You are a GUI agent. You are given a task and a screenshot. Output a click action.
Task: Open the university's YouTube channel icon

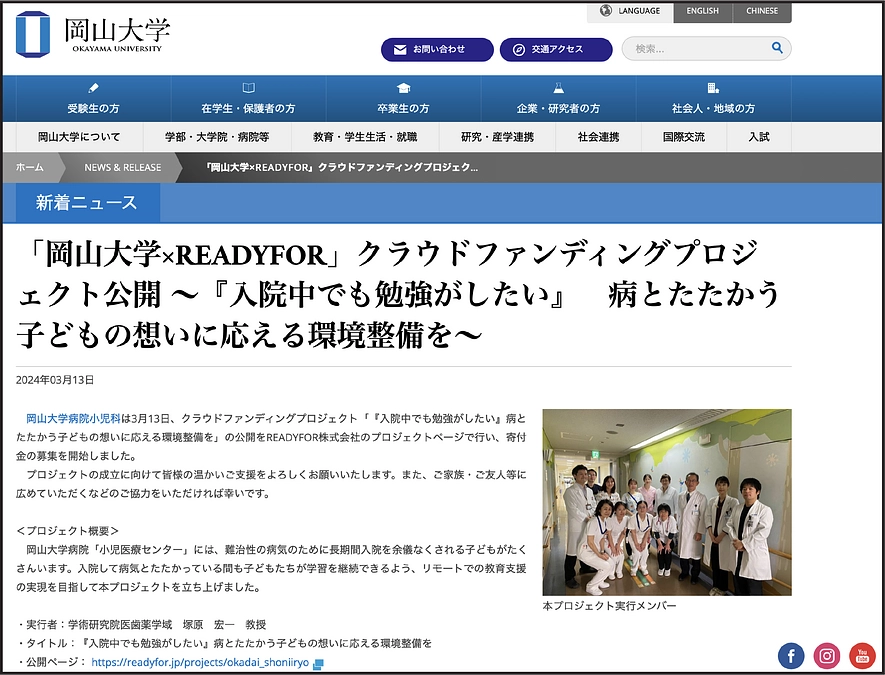coord(862,655)
